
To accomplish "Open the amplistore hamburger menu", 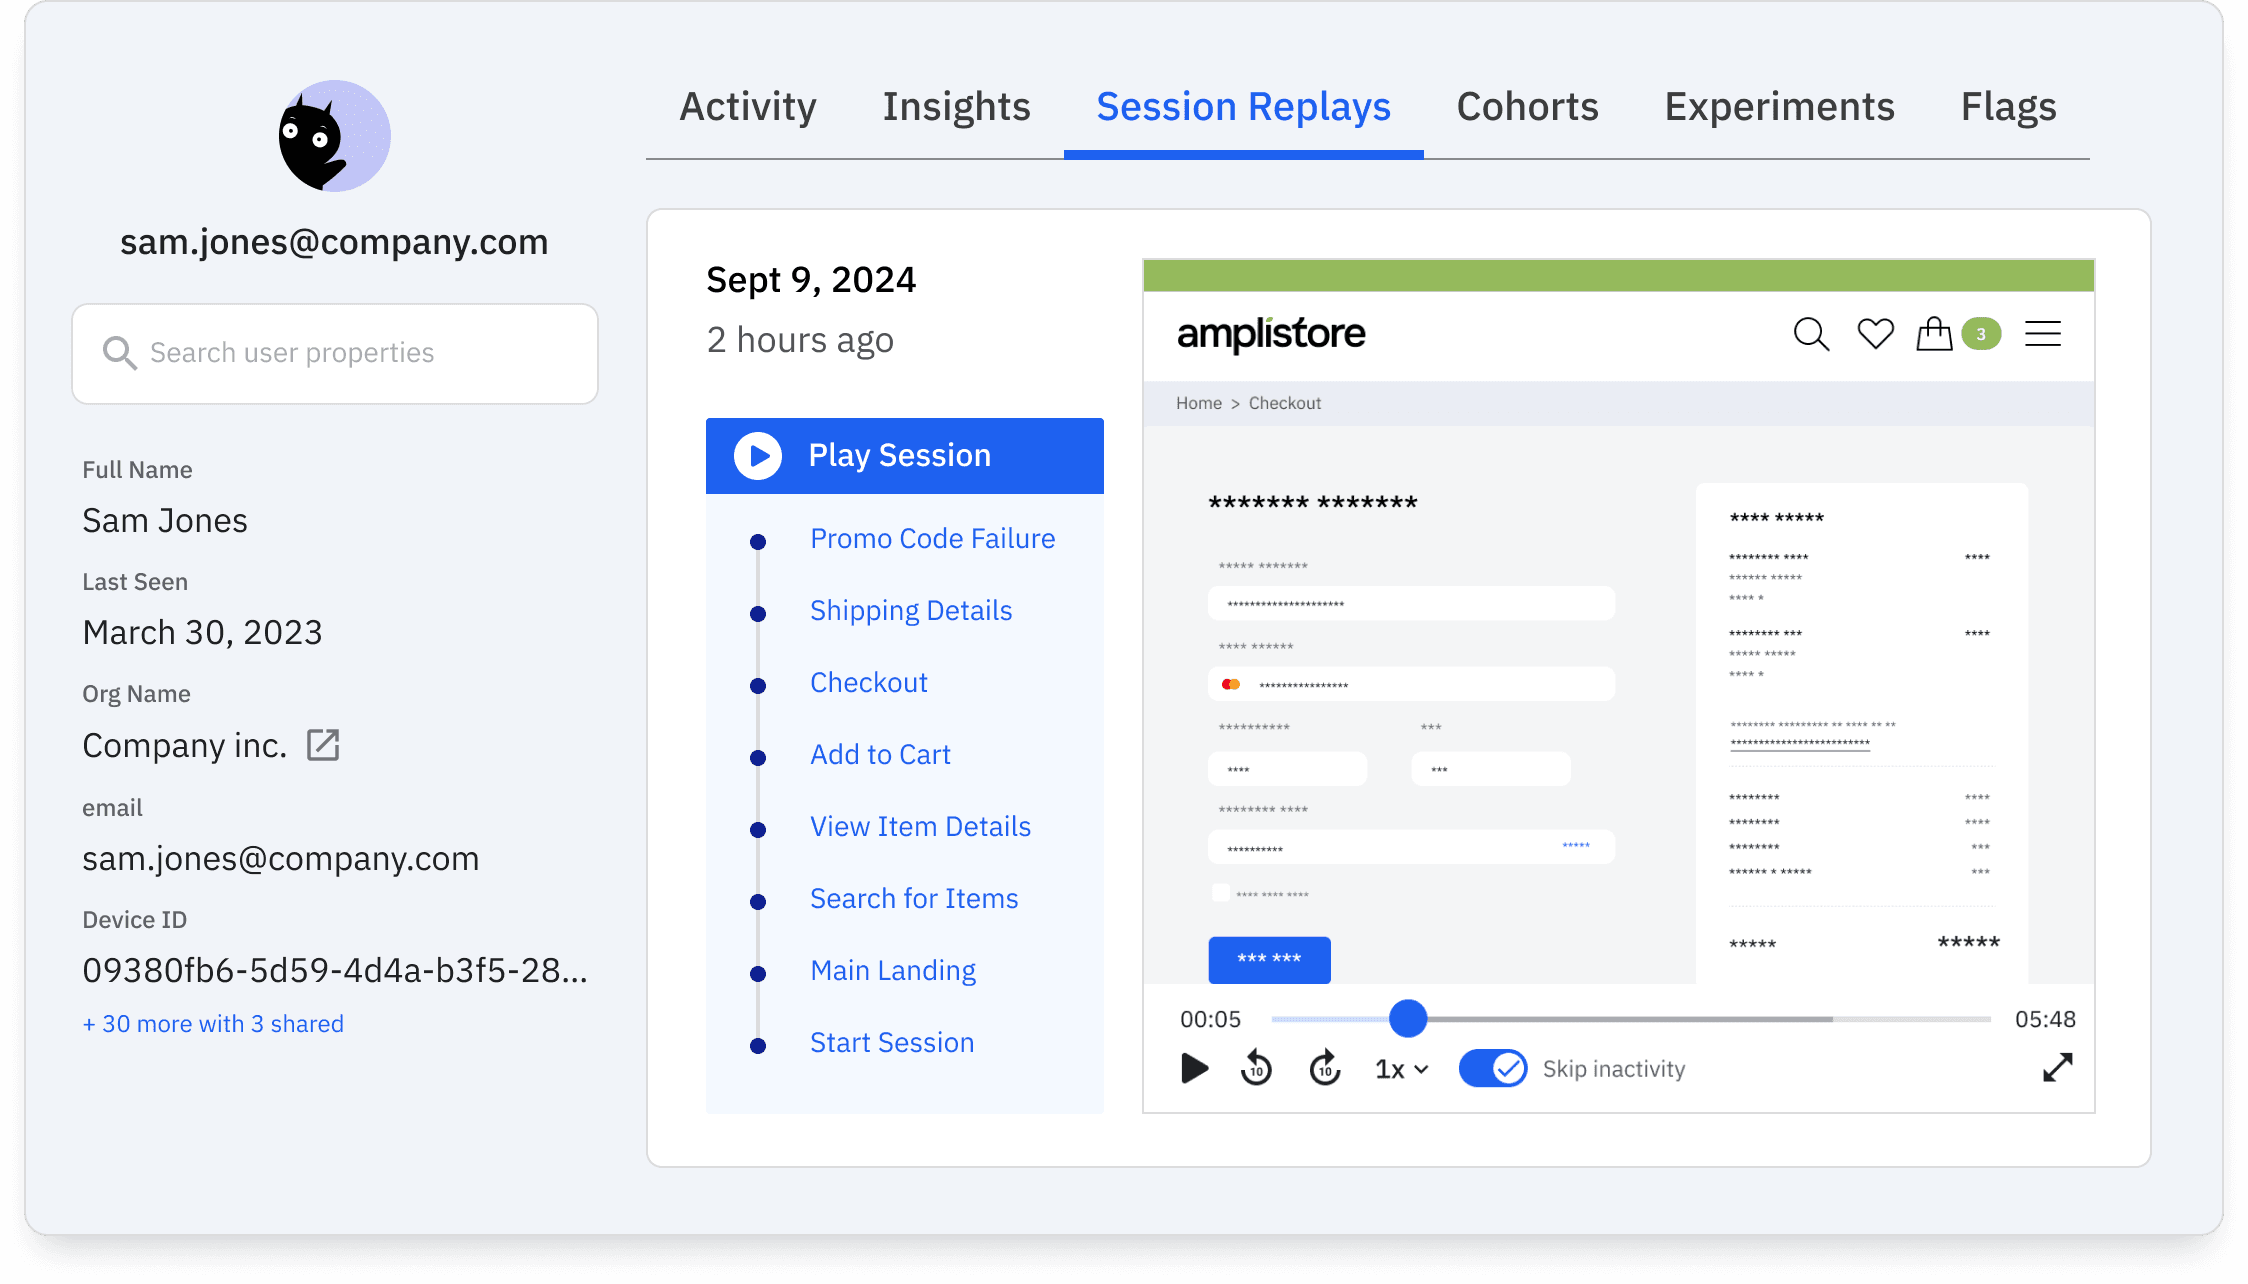I will click(x=2042, y=334).
